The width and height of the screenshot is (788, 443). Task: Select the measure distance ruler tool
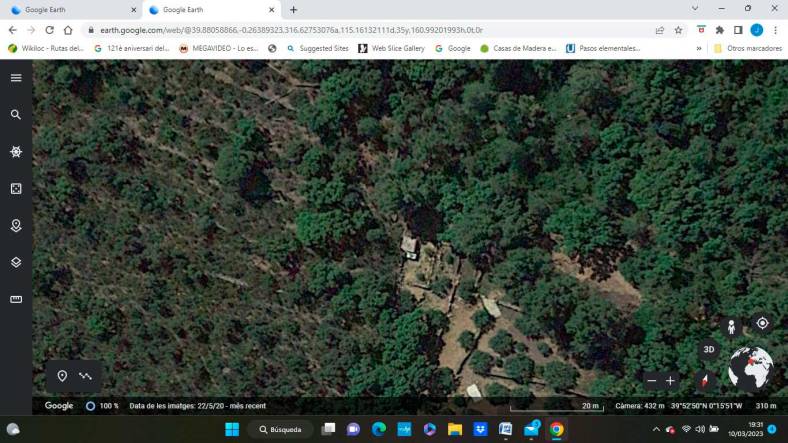click(x=16, y=299)
